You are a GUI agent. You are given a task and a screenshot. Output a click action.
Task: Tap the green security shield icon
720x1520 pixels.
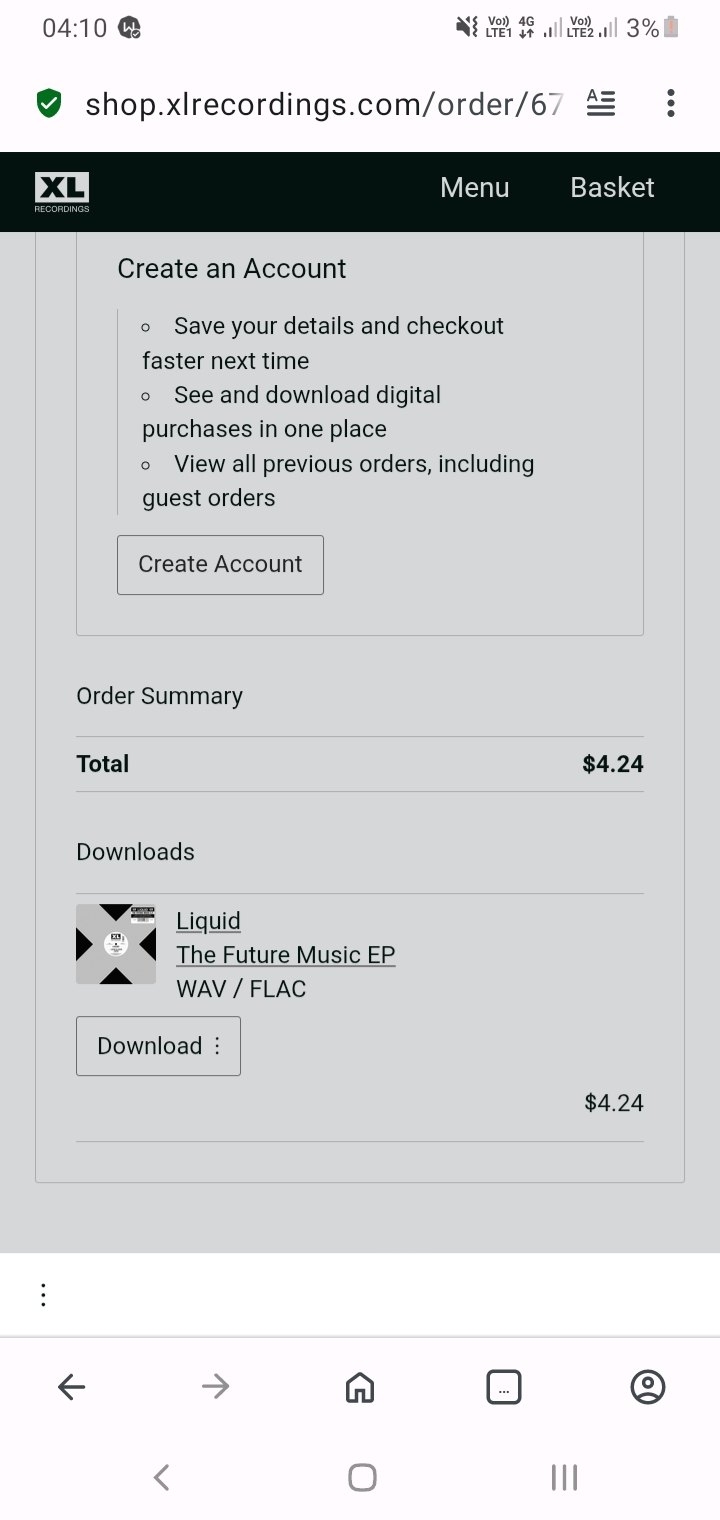(x=49, y=103)
